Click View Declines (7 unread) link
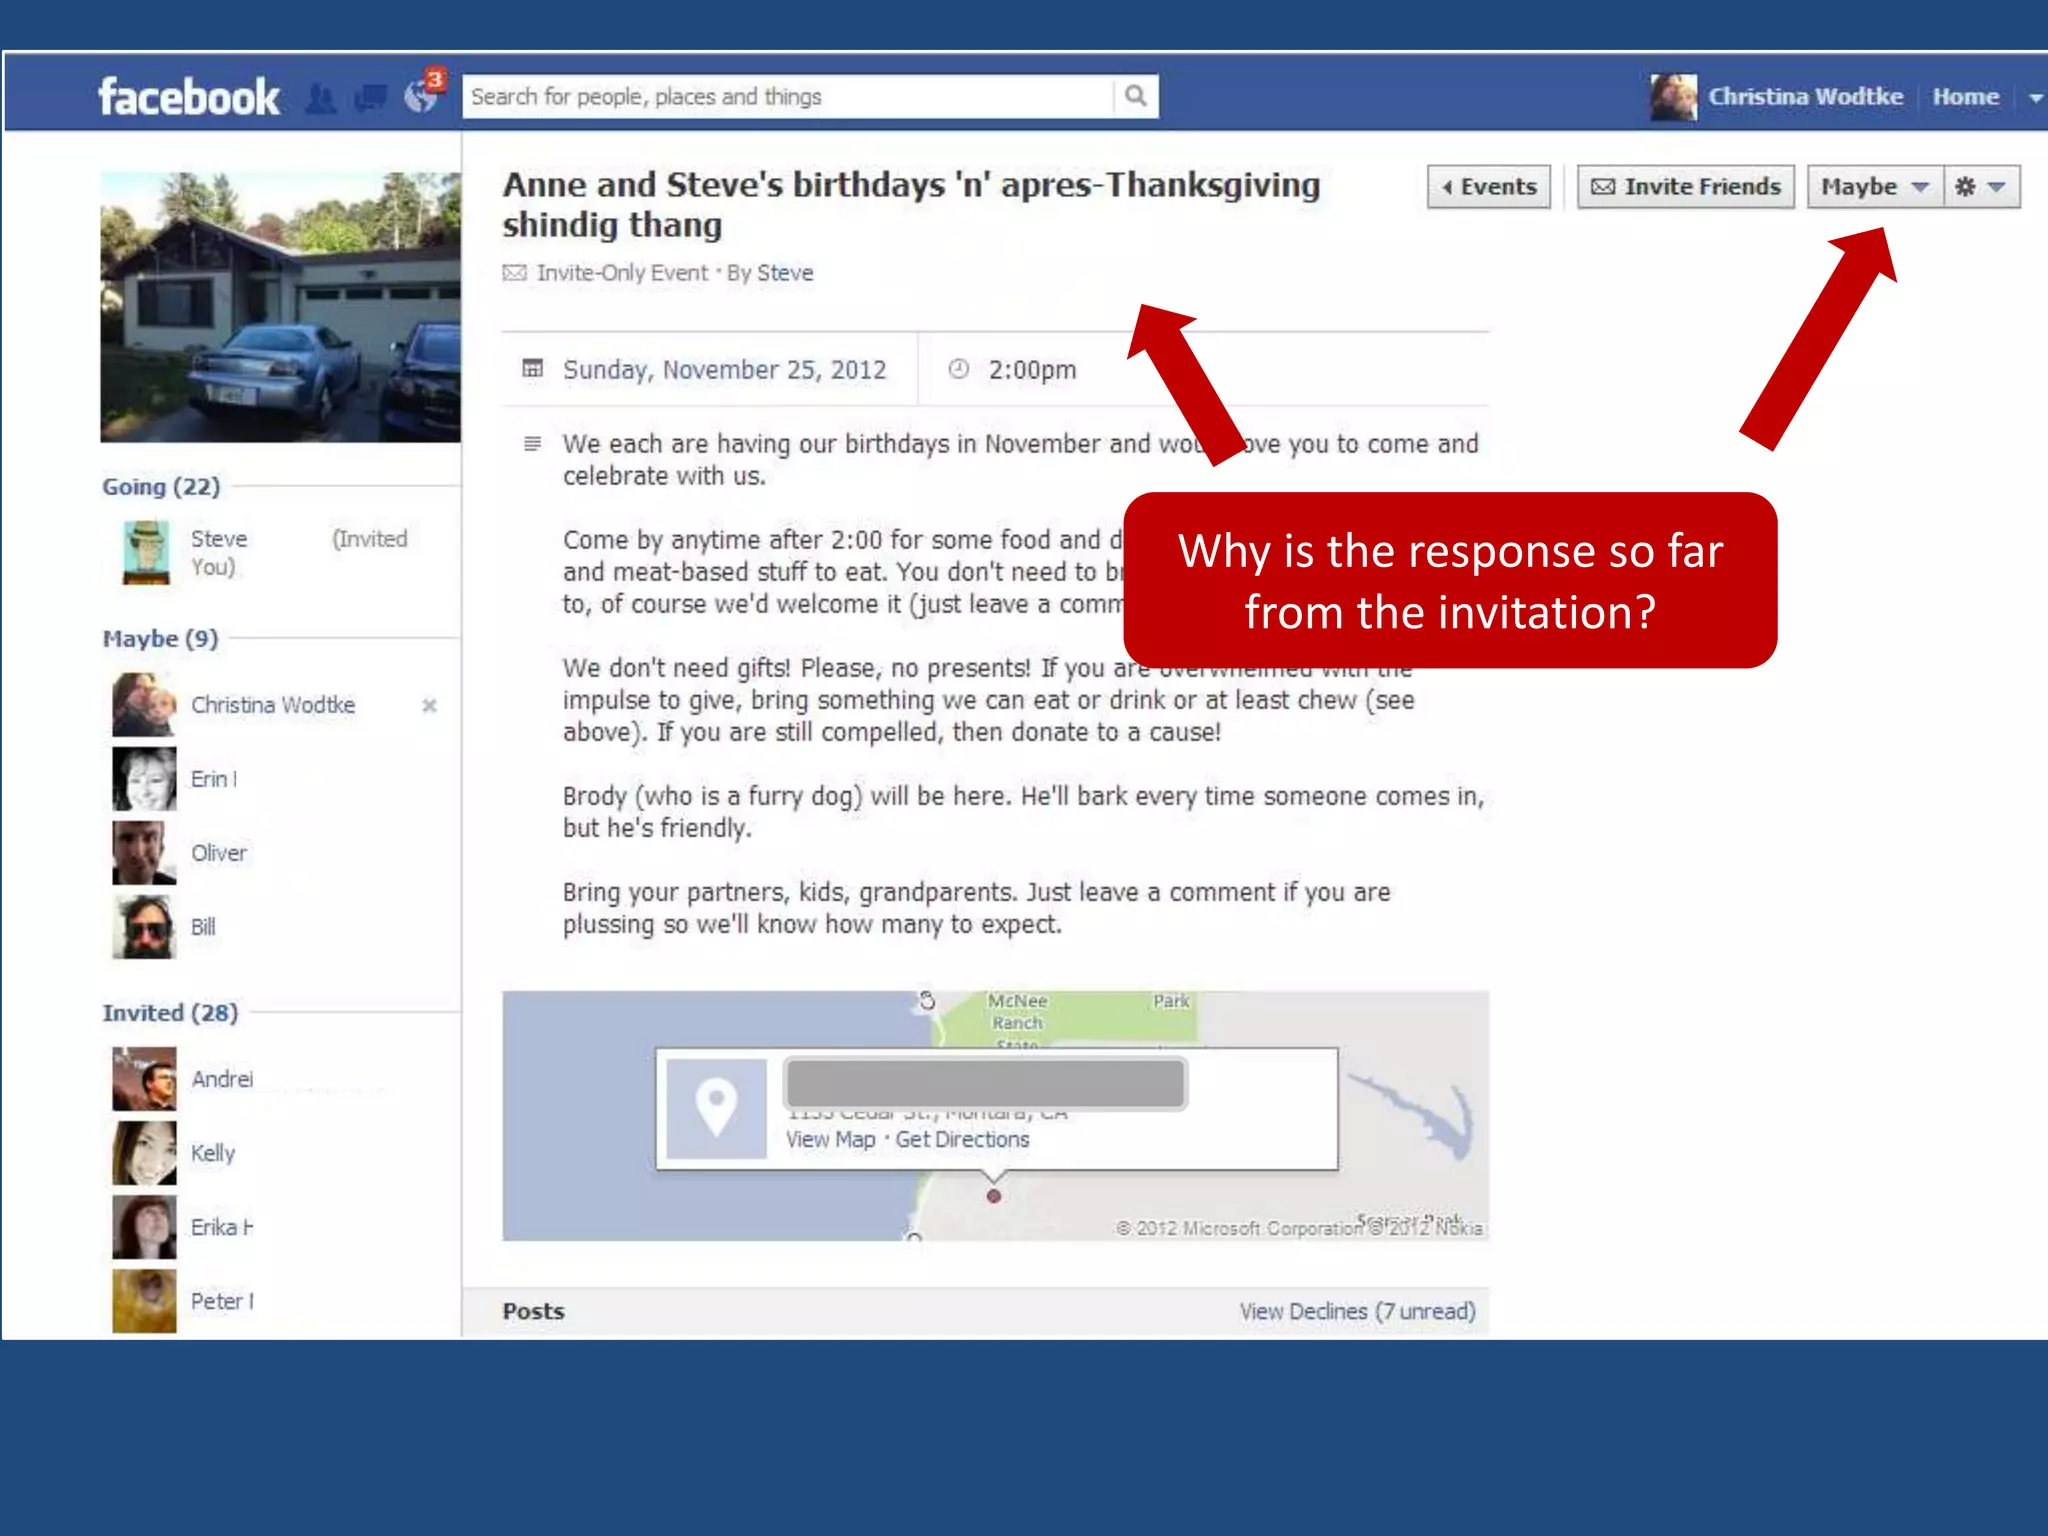Image resolution: width=2048 pixels, height=1536 pixels. [1357, 1311]
